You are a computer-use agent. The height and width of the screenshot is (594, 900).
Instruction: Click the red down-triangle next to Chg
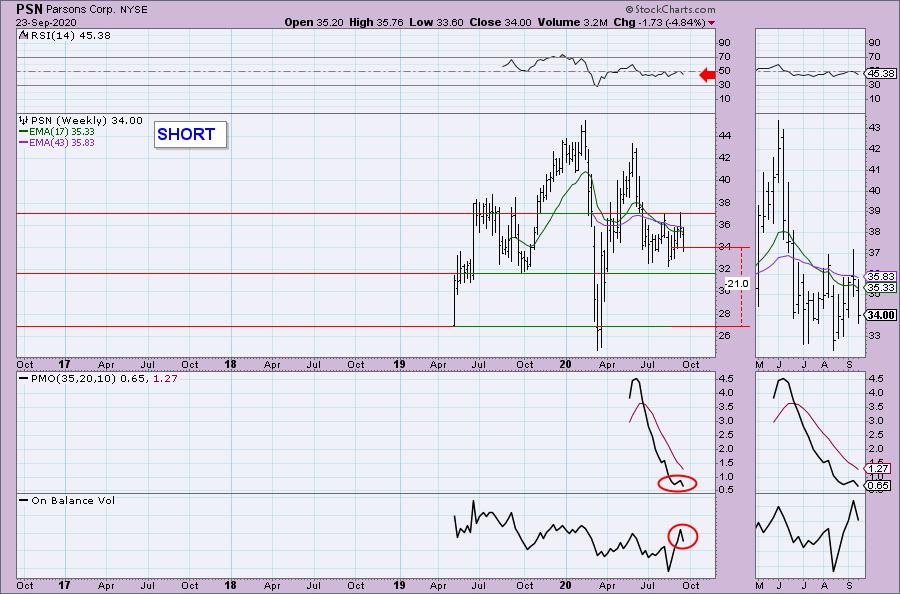pyautogui.click(x=712, y=23)
